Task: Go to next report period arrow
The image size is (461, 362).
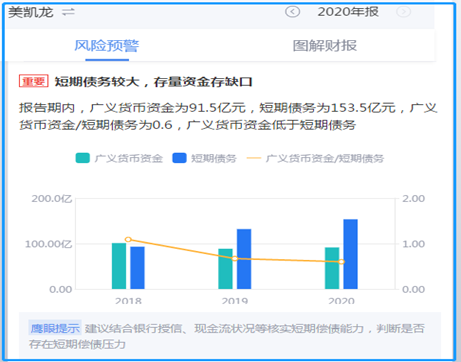Action: pyautogui.click(x=403, y=12)
